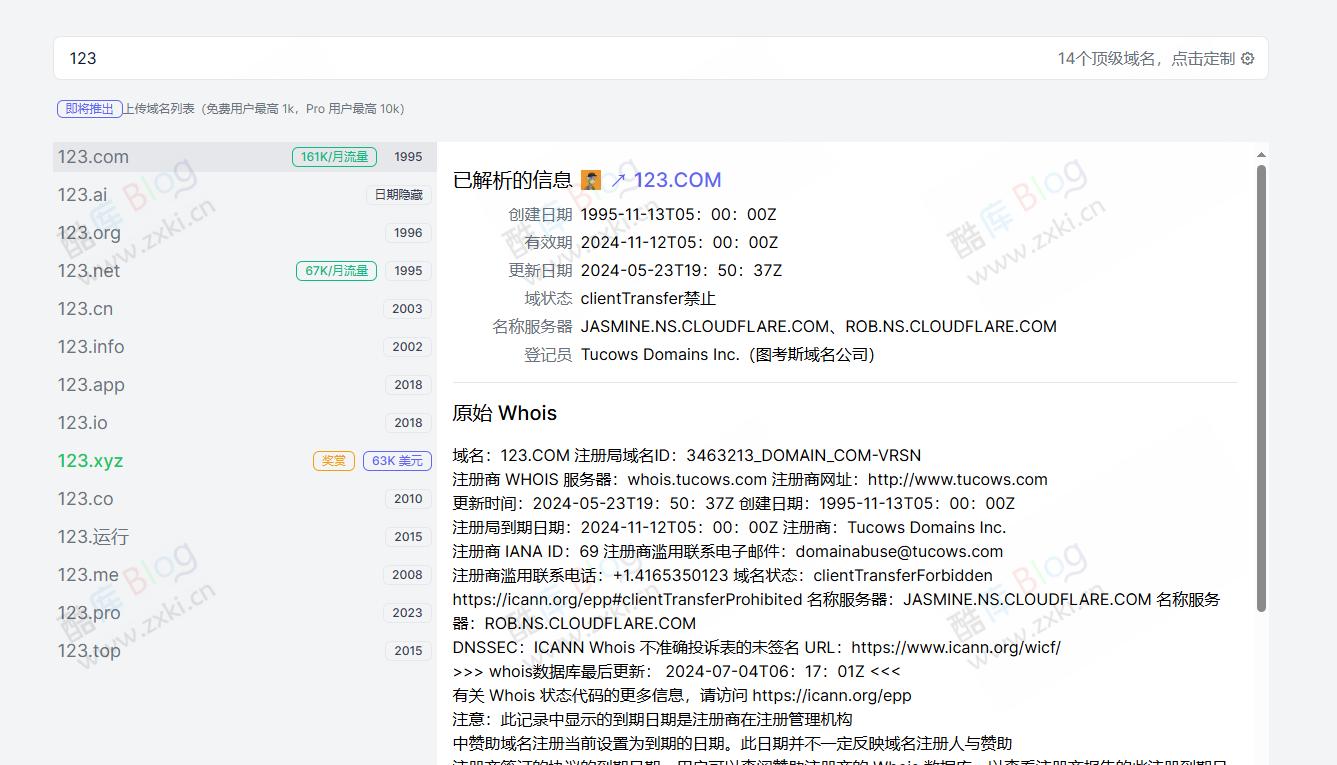Image resolution: width=1337 pixels, height=765 pixels.
Task: Click the https://www.icann.org/wicf/ URL text
Action: tap(956, 647)
